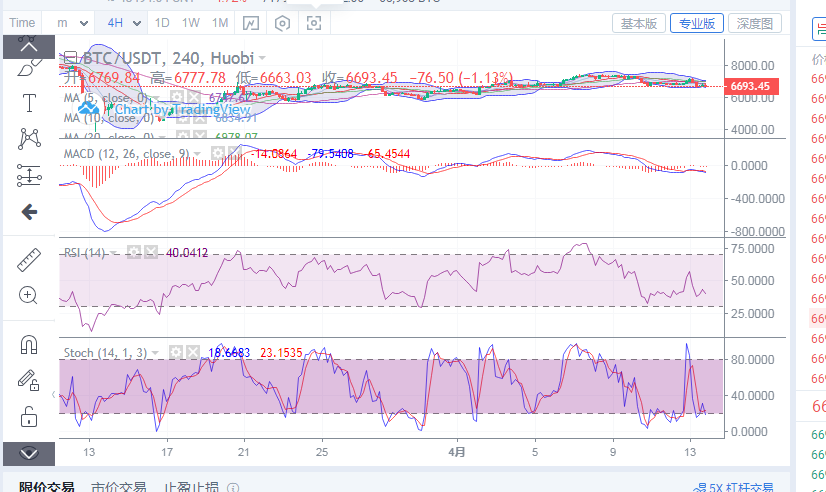Viewport: 826px width, 492px height.
Task: Click MACD value -14.0864
Action: point(274,154)
